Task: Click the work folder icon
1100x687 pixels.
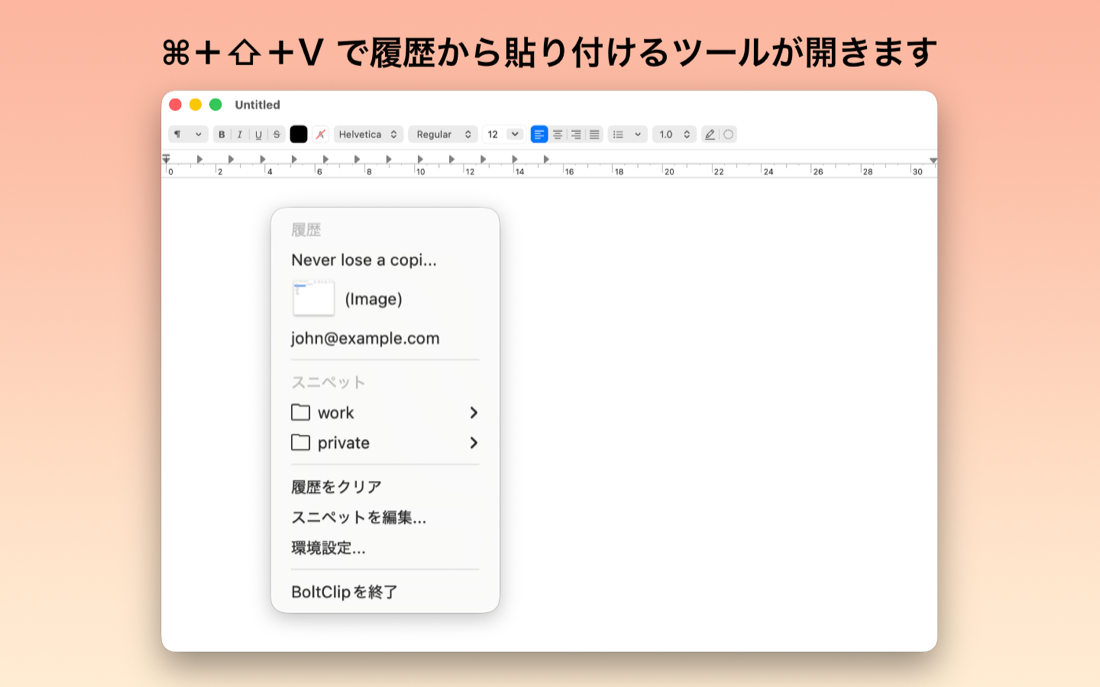Action: (300, 412)
